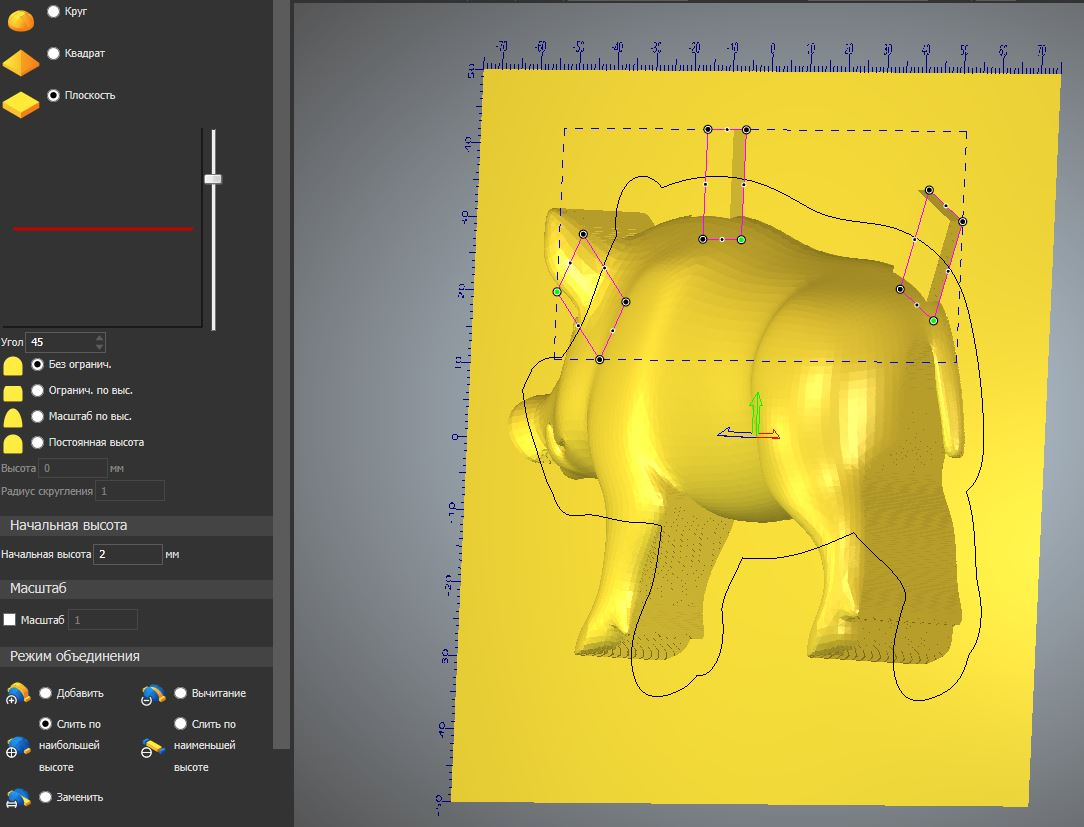Select Огранич. по выс. option
Screen dimensions: 1084x827
click(x=38, y=390)
